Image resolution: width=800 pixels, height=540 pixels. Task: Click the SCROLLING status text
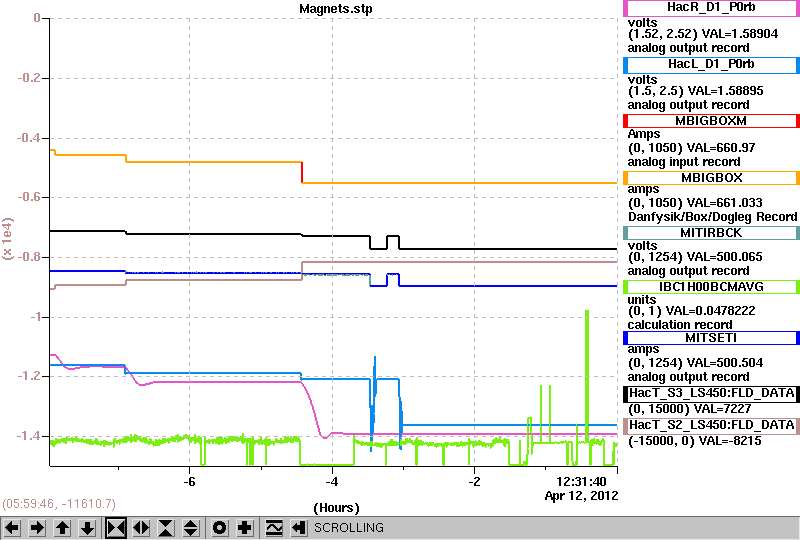point(348,528)
